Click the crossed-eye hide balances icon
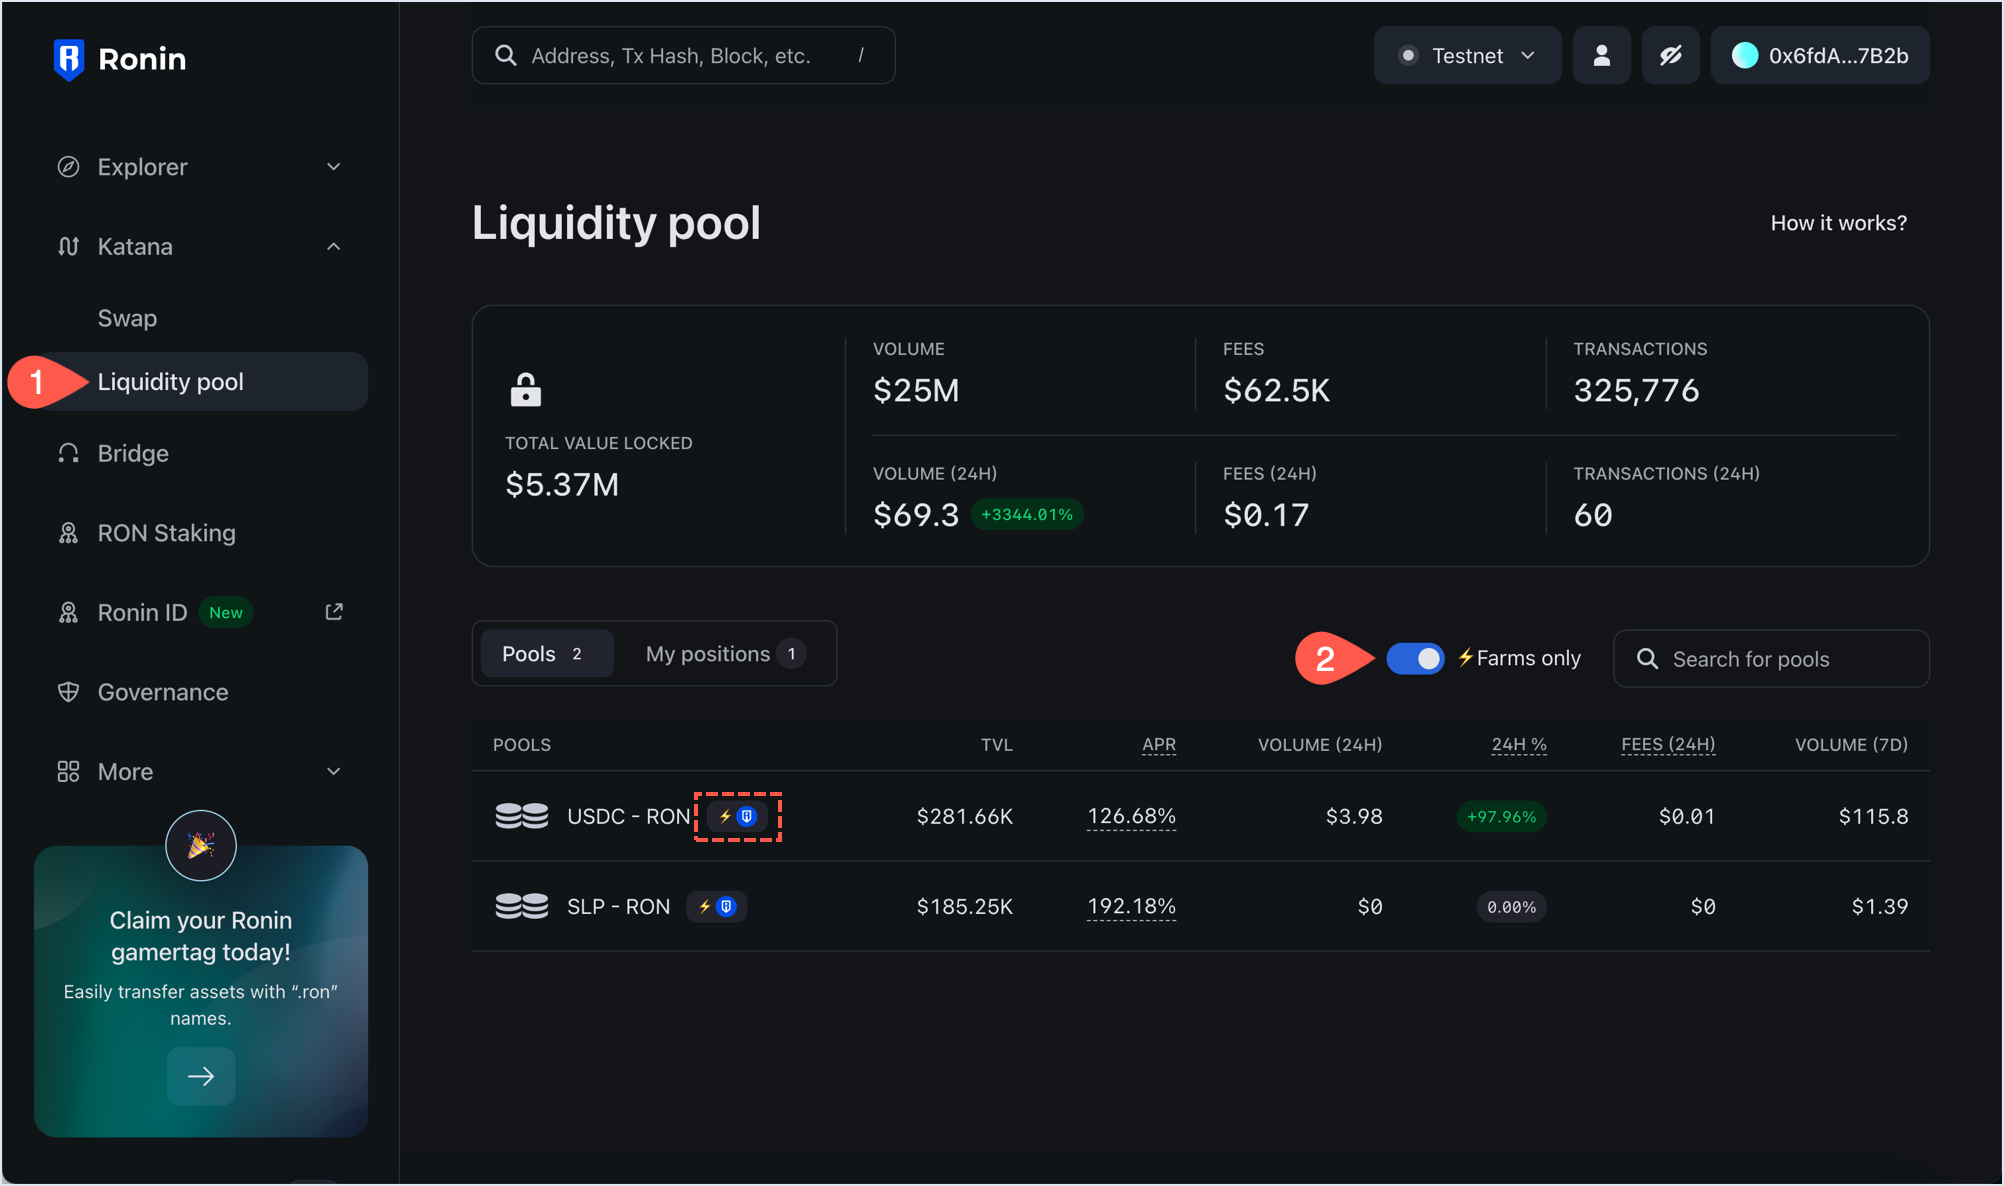Image resolution: width=2004 pixels, height=1186 pixels. 1670,56
